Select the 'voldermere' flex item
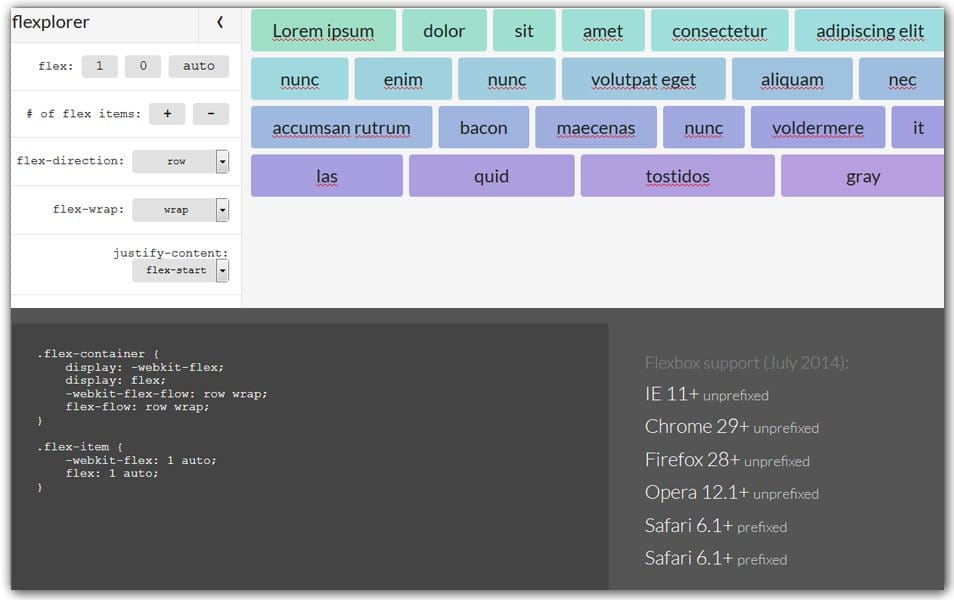Viewport: 954px width, 600px height. tap(816, 127)
